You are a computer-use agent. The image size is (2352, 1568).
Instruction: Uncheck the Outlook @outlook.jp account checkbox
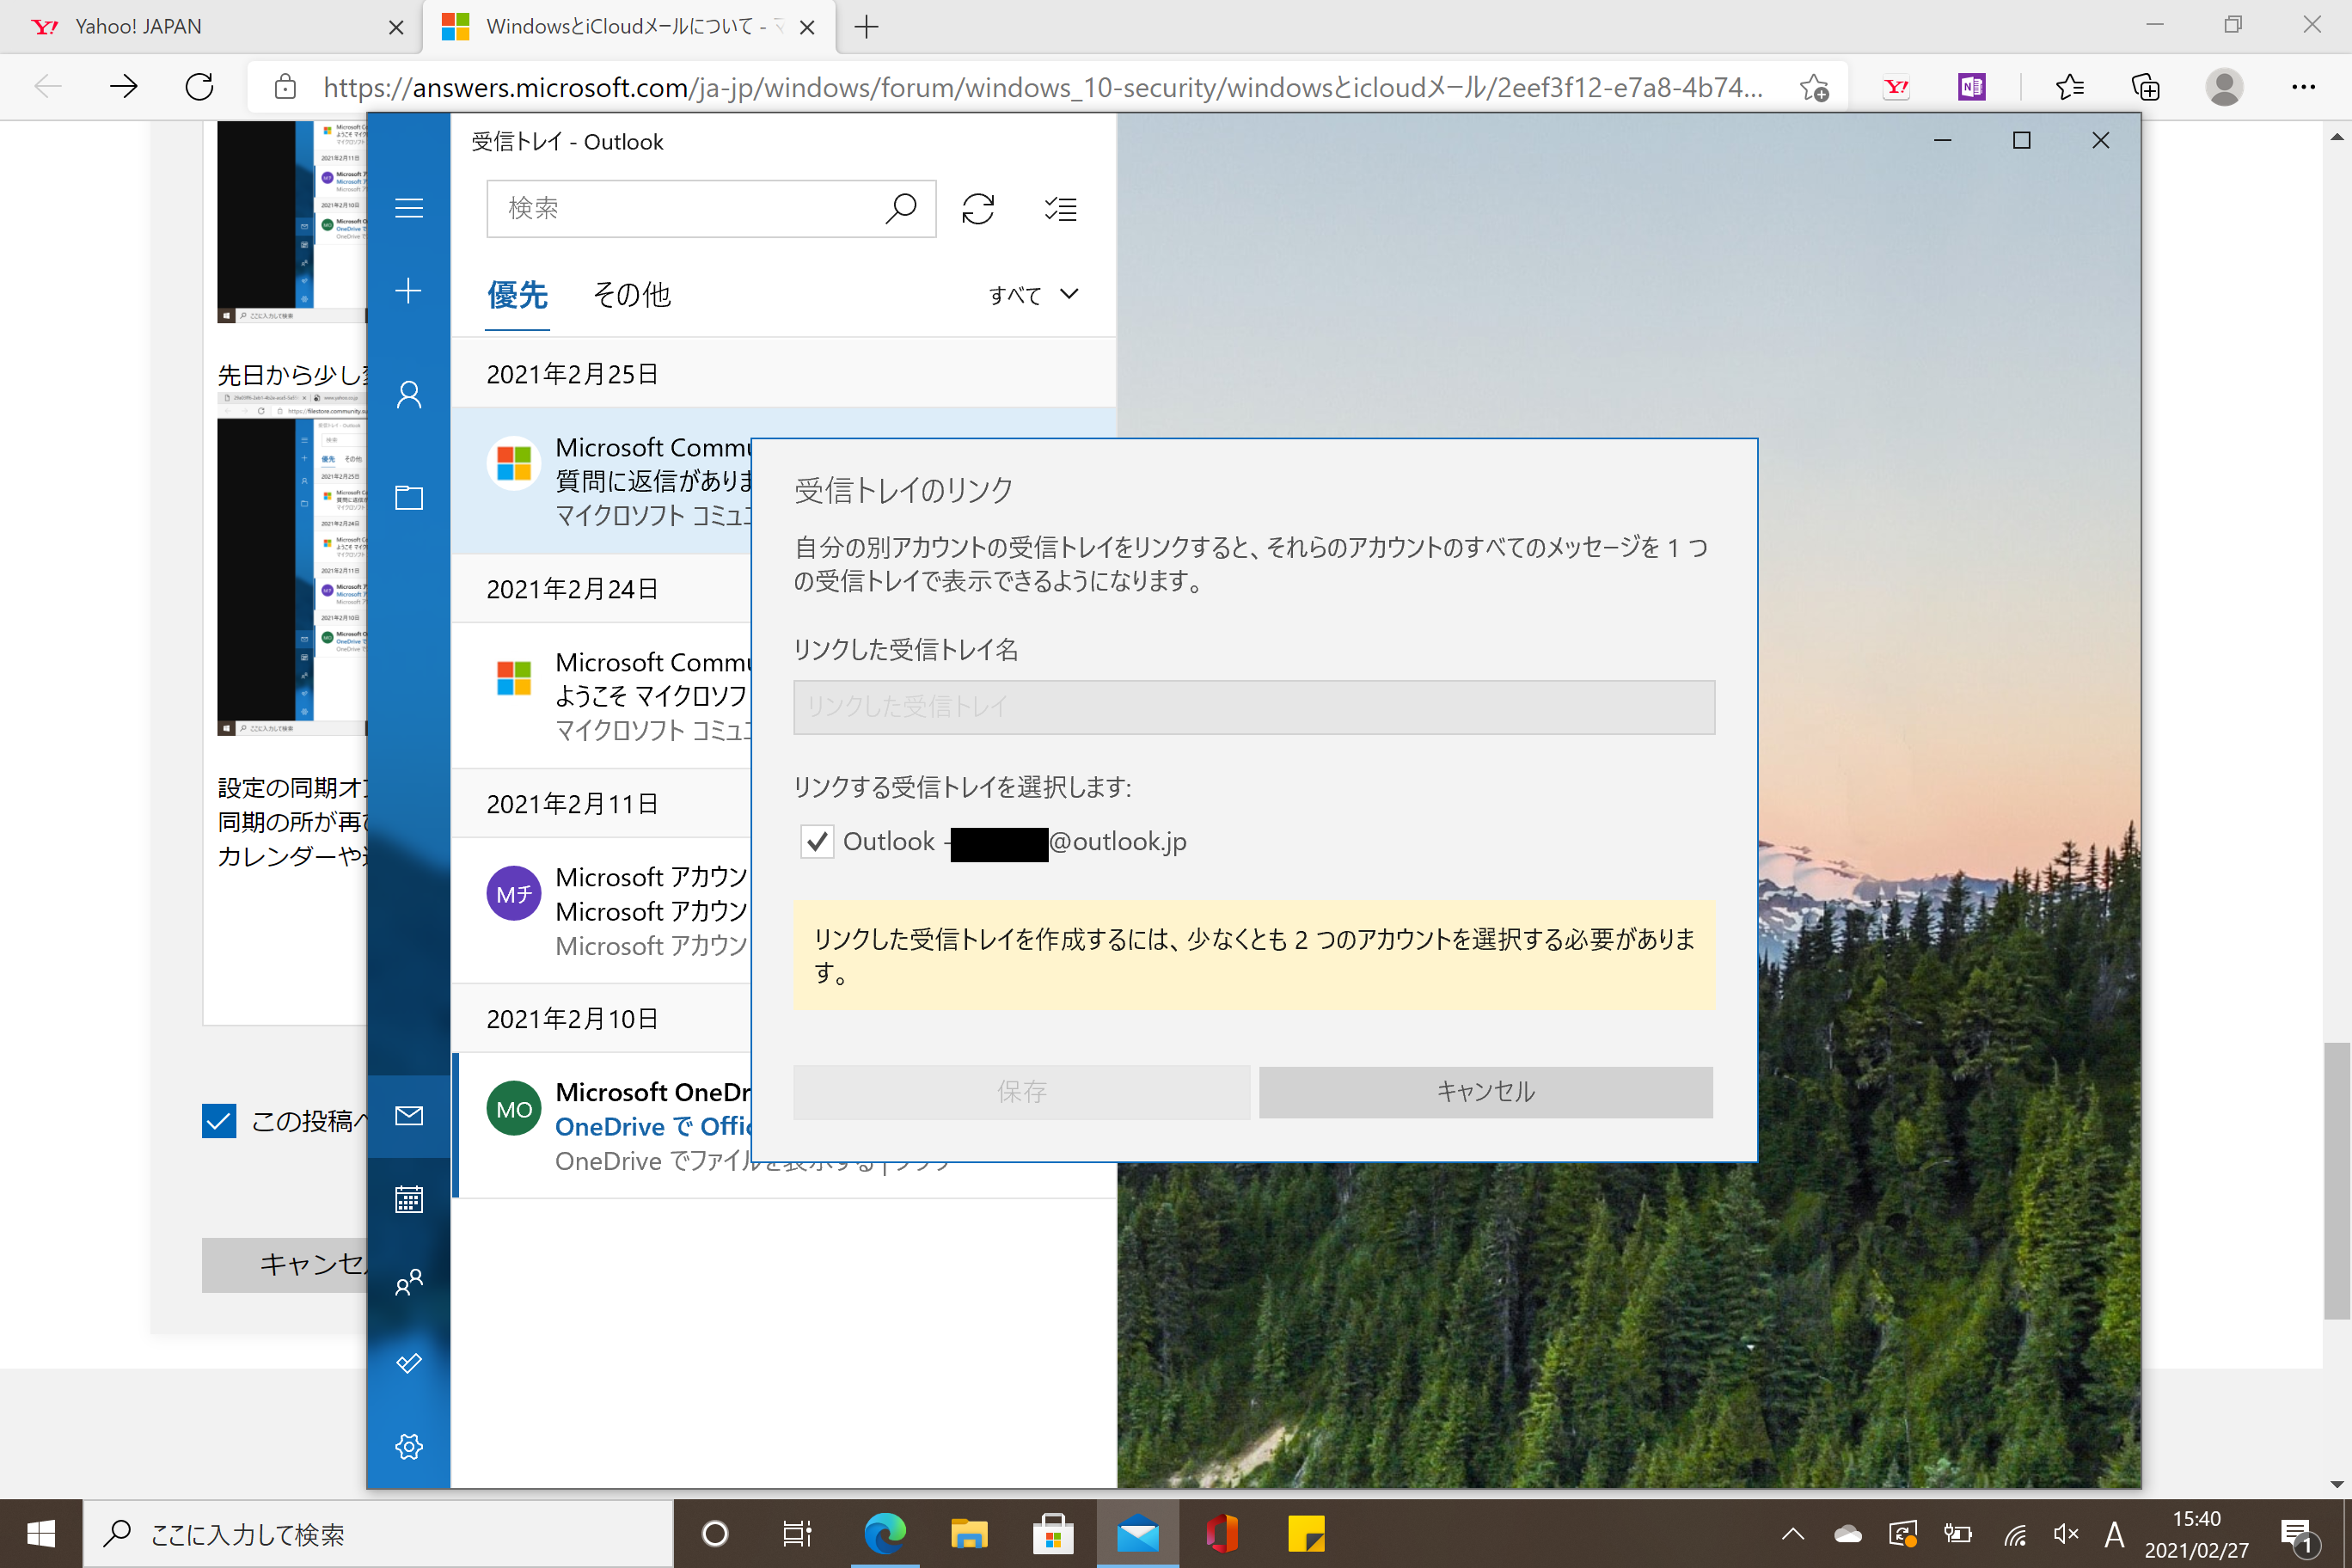(817, 842)
